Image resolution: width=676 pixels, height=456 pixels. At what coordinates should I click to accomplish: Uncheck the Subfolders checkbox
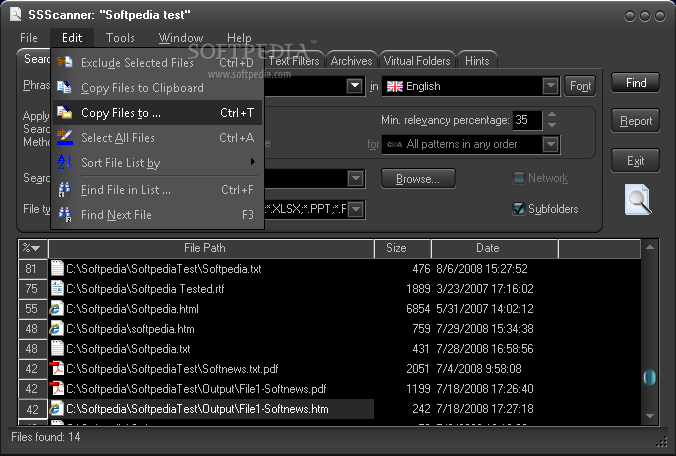(x=519, y=209)
